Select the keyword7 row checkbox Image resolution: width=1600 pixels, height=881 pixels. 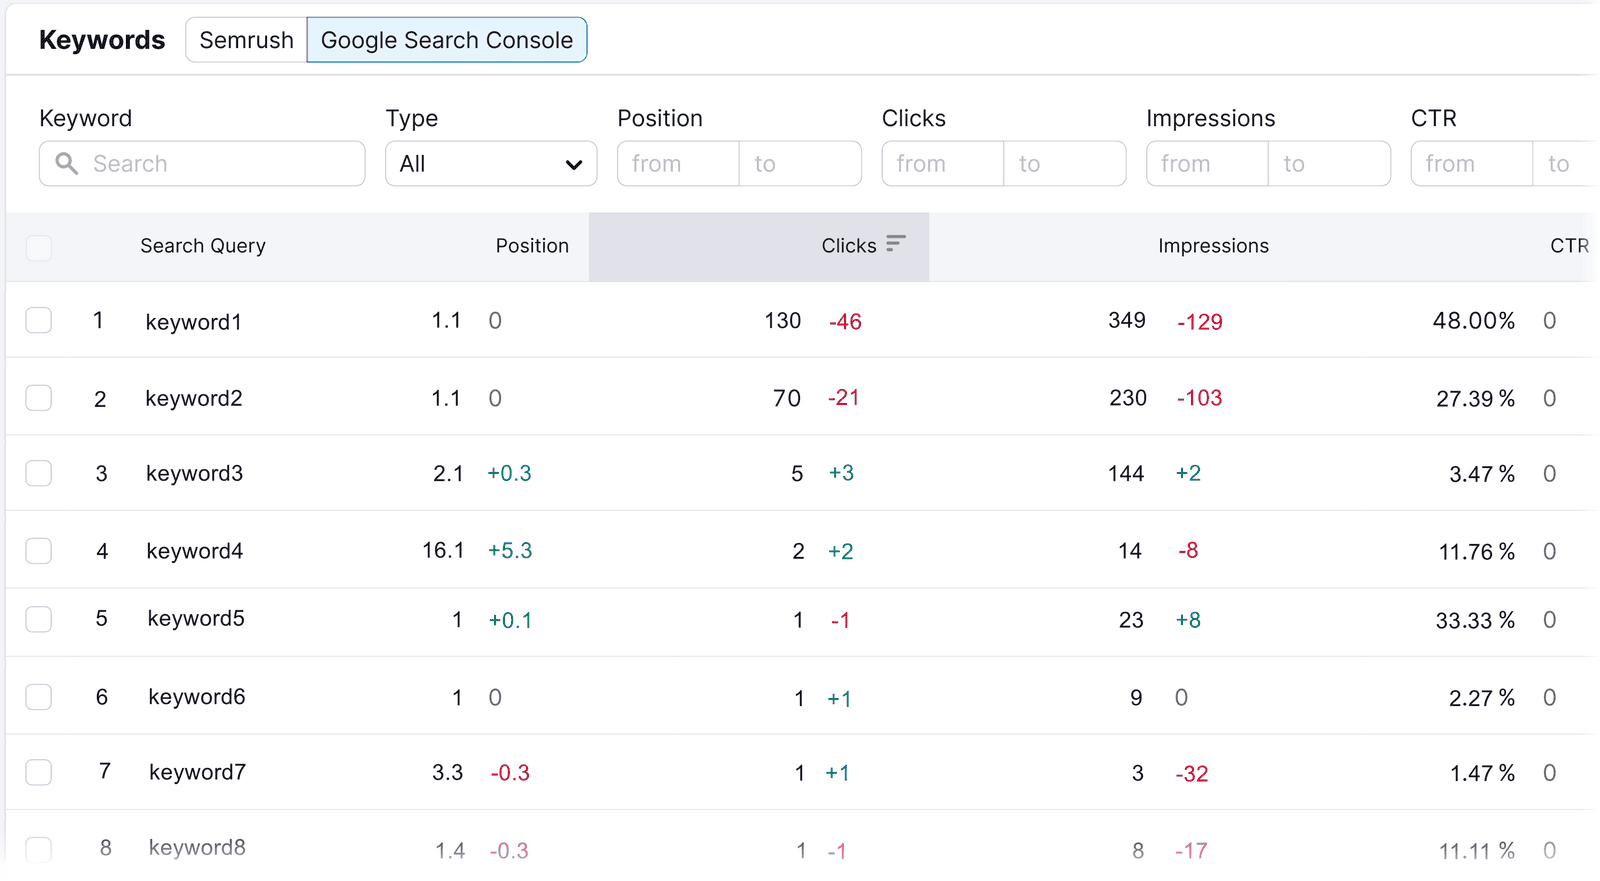click(39, 772)
